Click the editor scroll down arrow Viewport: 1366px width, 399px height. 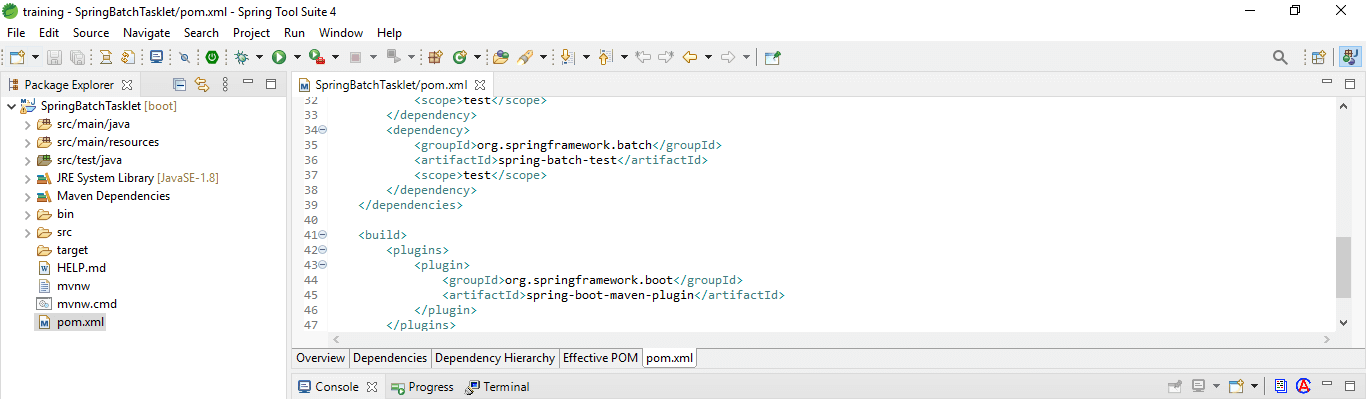(1343, 323)
